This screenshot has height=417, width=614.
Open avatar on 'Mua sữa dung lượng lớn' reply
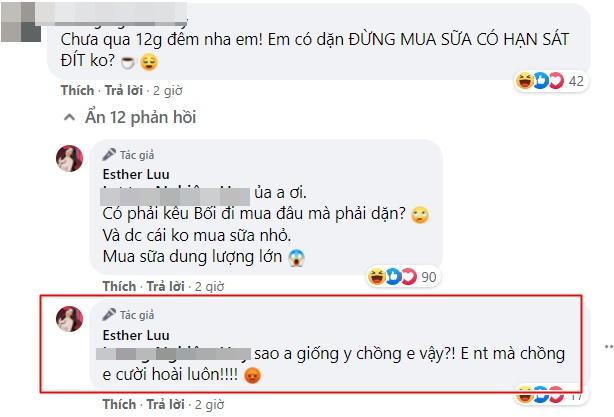pyautogui.click(x=71, y=159)
